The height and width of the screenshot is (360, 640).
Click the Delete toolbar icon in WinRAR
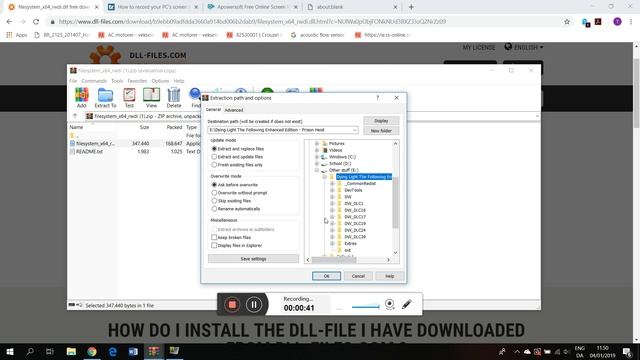(x=173, y=97)
